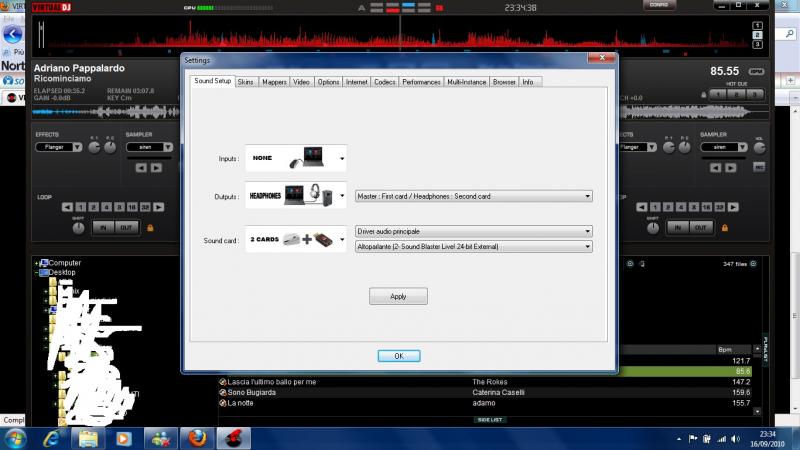The image size is (800, 450).
Task: Open the Info tab
Action: point(528,82)
